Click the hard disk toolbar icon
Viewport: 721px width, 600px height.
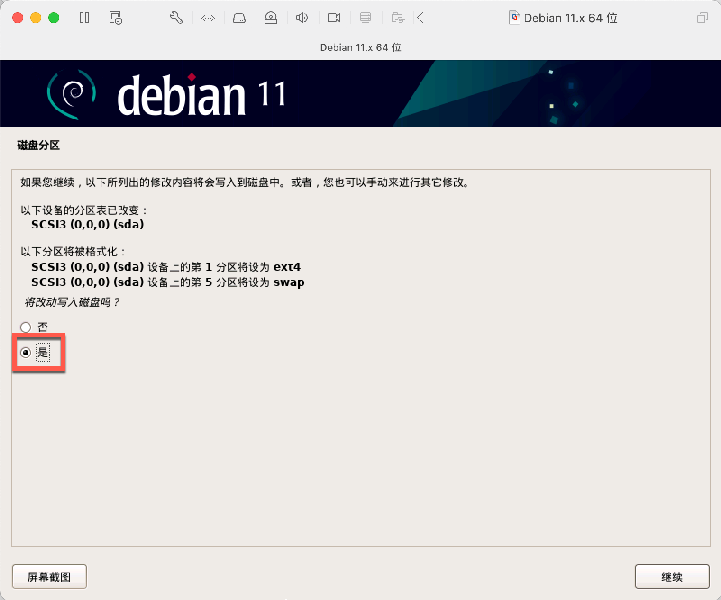tap(239, 18)
